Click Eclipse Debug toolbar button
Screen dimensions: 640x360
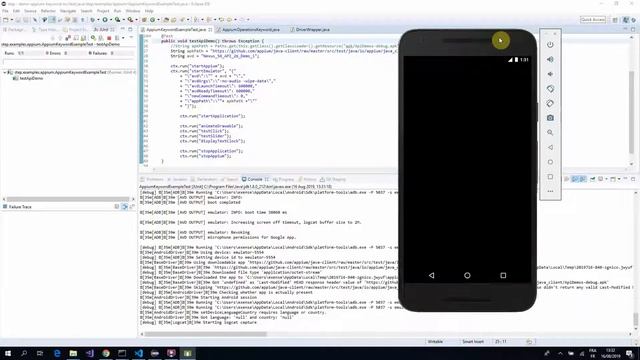tap(93, 20)
